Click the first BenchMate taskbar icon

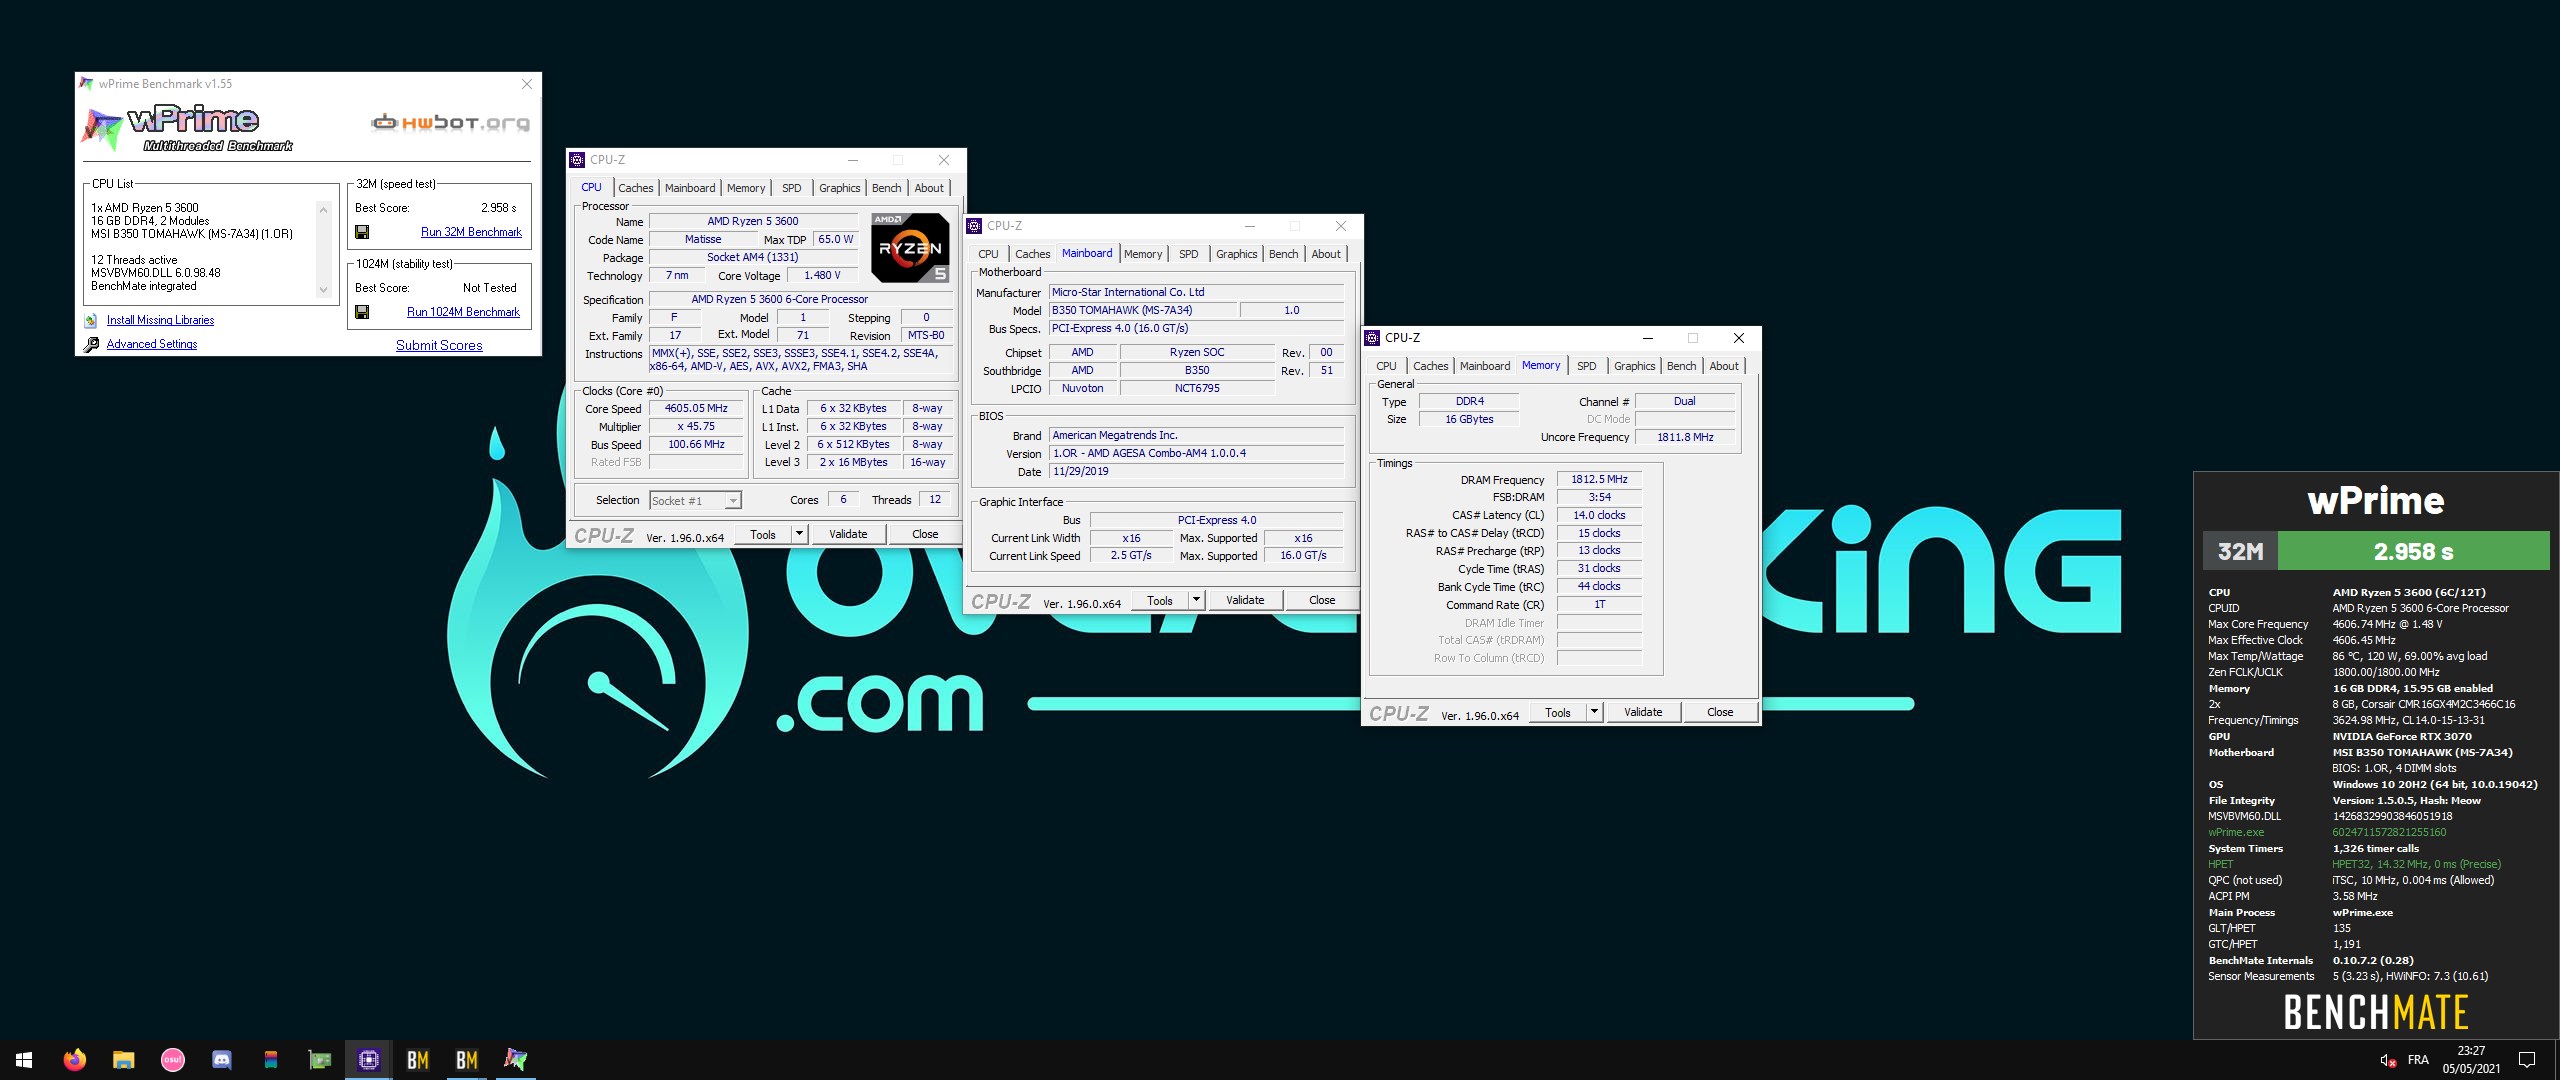417,1060
